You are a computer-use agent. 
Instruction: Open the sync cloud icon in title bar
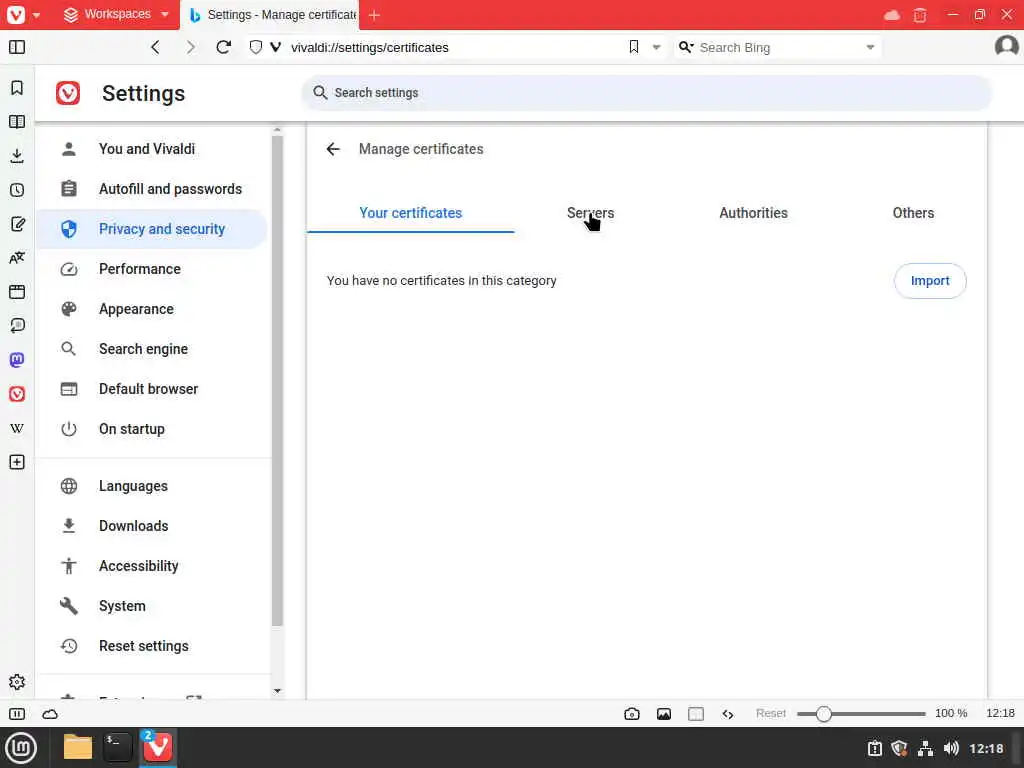point(892,14)
